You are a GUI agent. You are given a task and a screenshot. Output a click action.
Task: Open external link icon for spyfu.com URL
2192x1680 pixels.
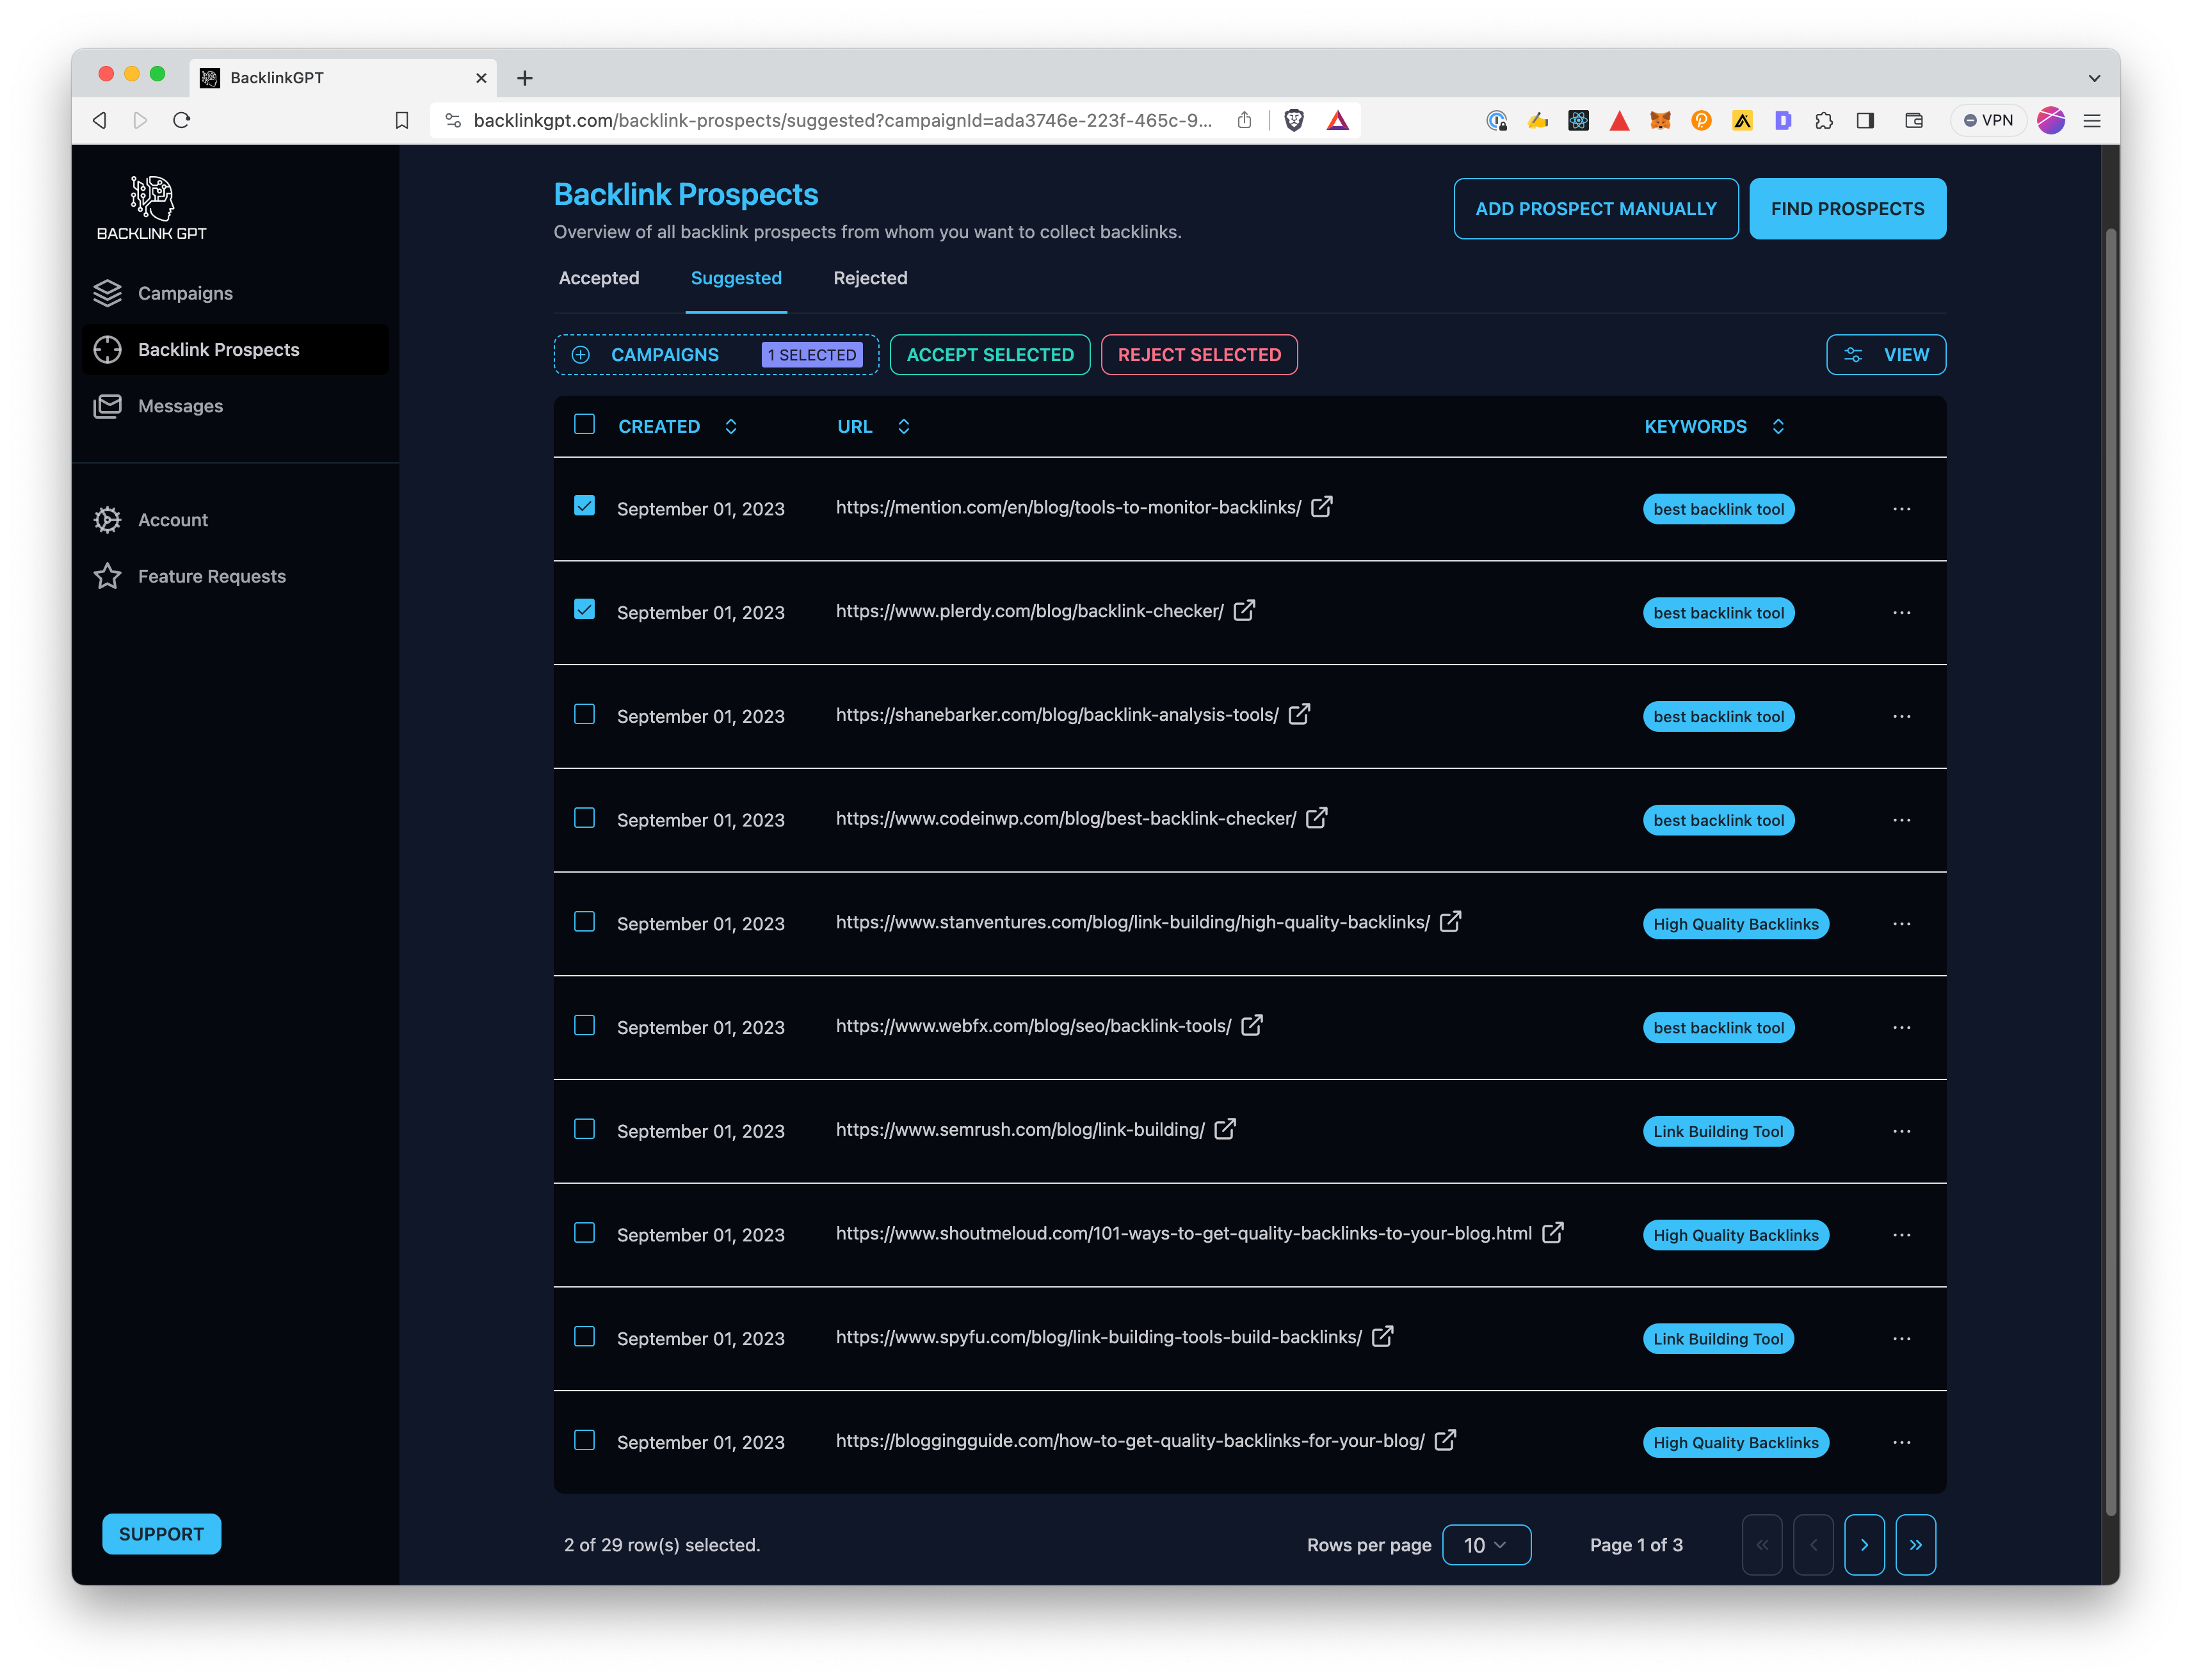pos(1382,1337)
